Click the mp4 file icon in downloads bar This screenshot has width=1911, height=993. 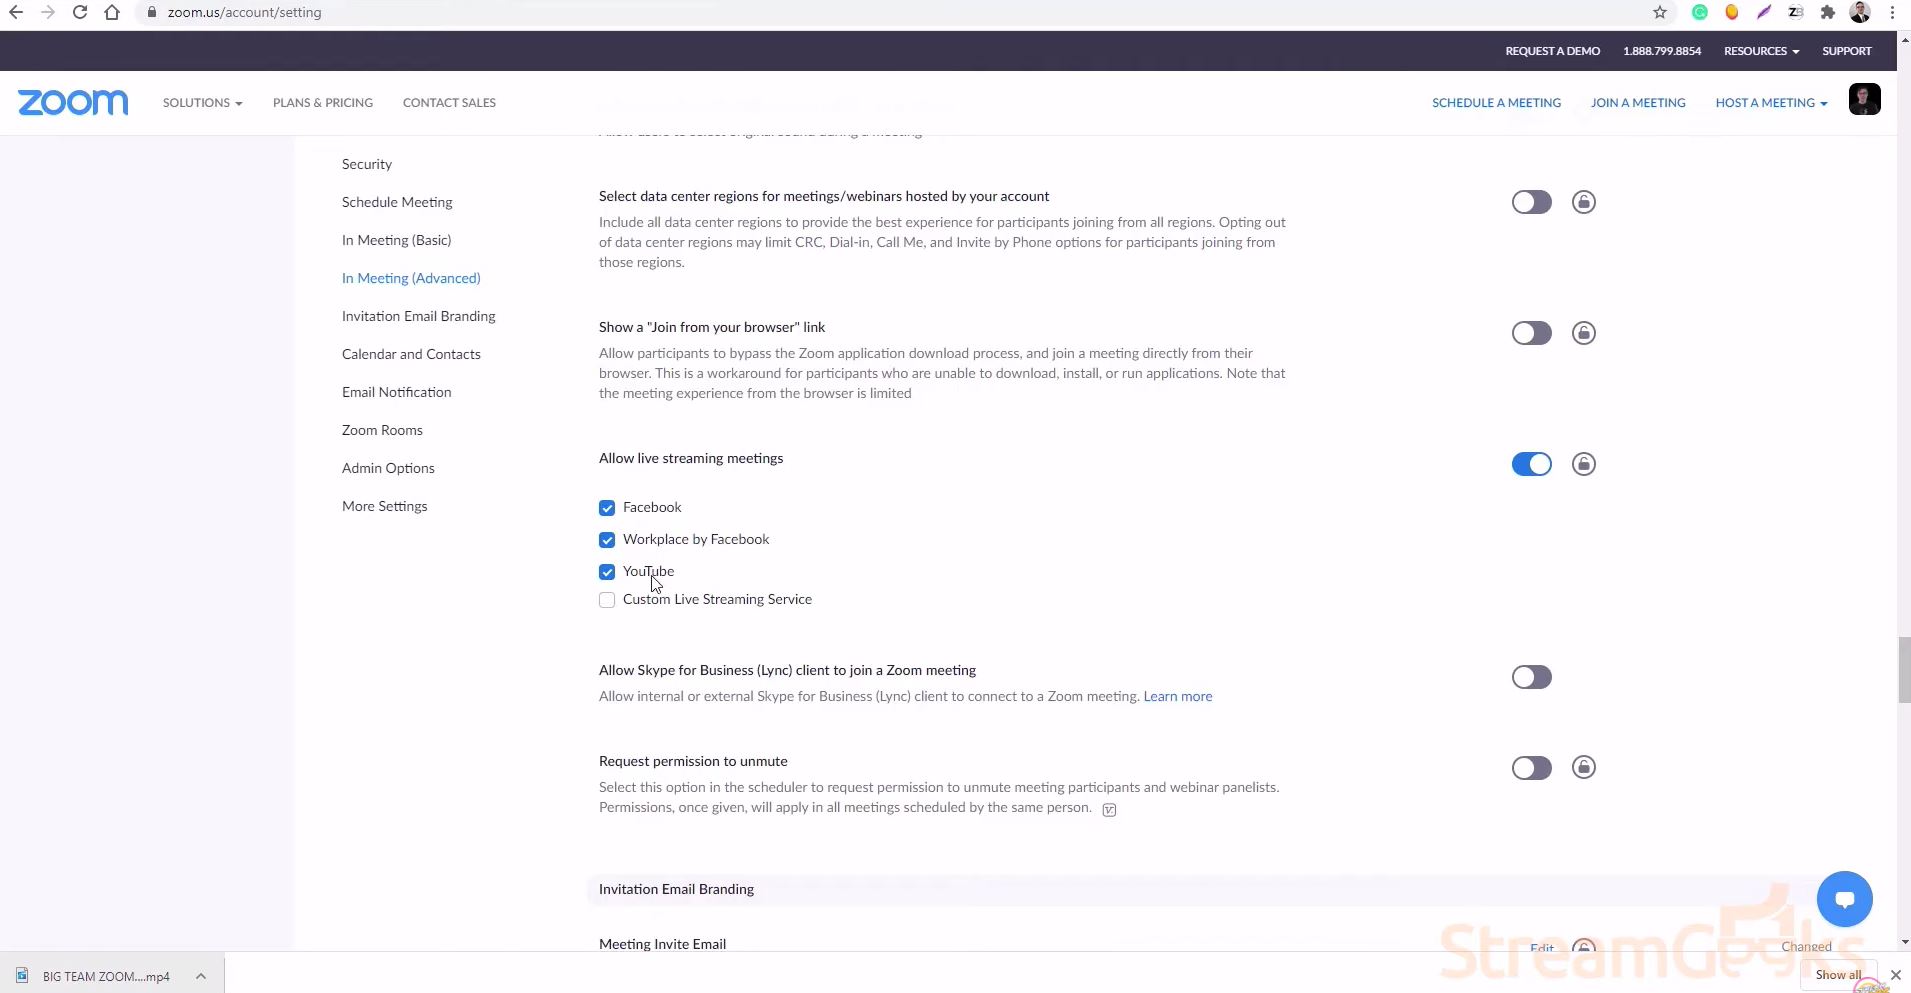tap(22, 975)
